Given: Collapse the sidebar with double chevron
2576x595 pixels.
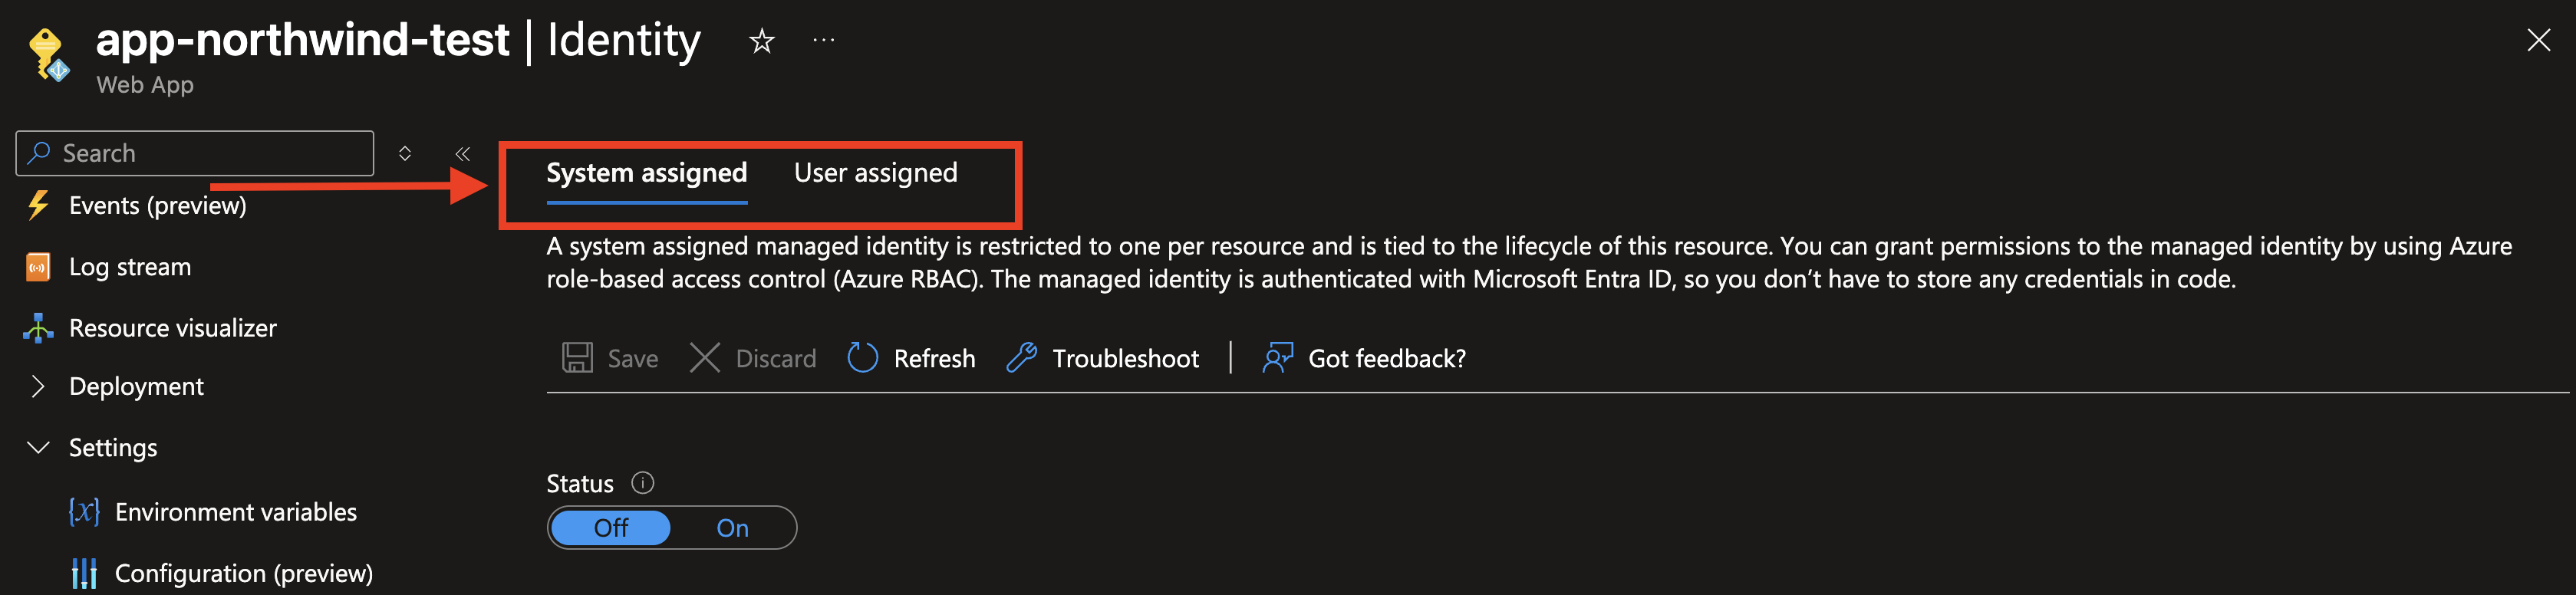Looking at the screenshot, I should pyautogui.click(x=462, y=153).
